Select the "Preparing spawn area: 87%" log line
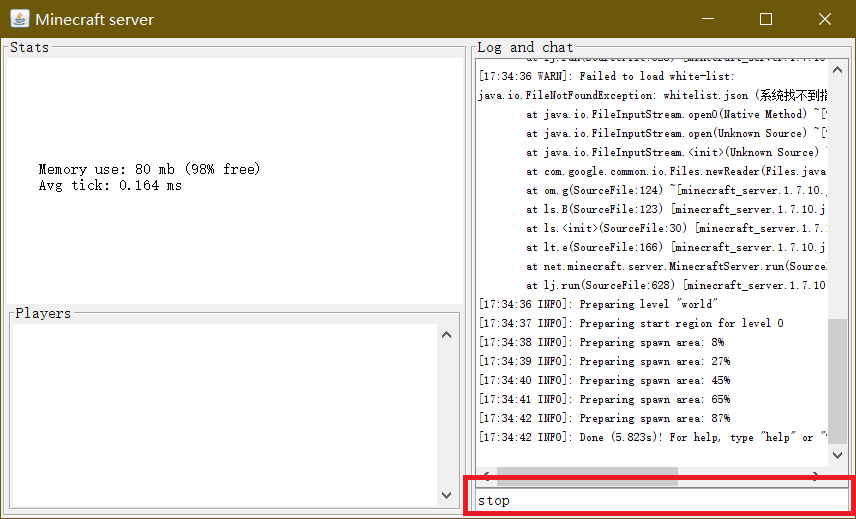This screenshot has width=856, height=519. pos(604,418)
